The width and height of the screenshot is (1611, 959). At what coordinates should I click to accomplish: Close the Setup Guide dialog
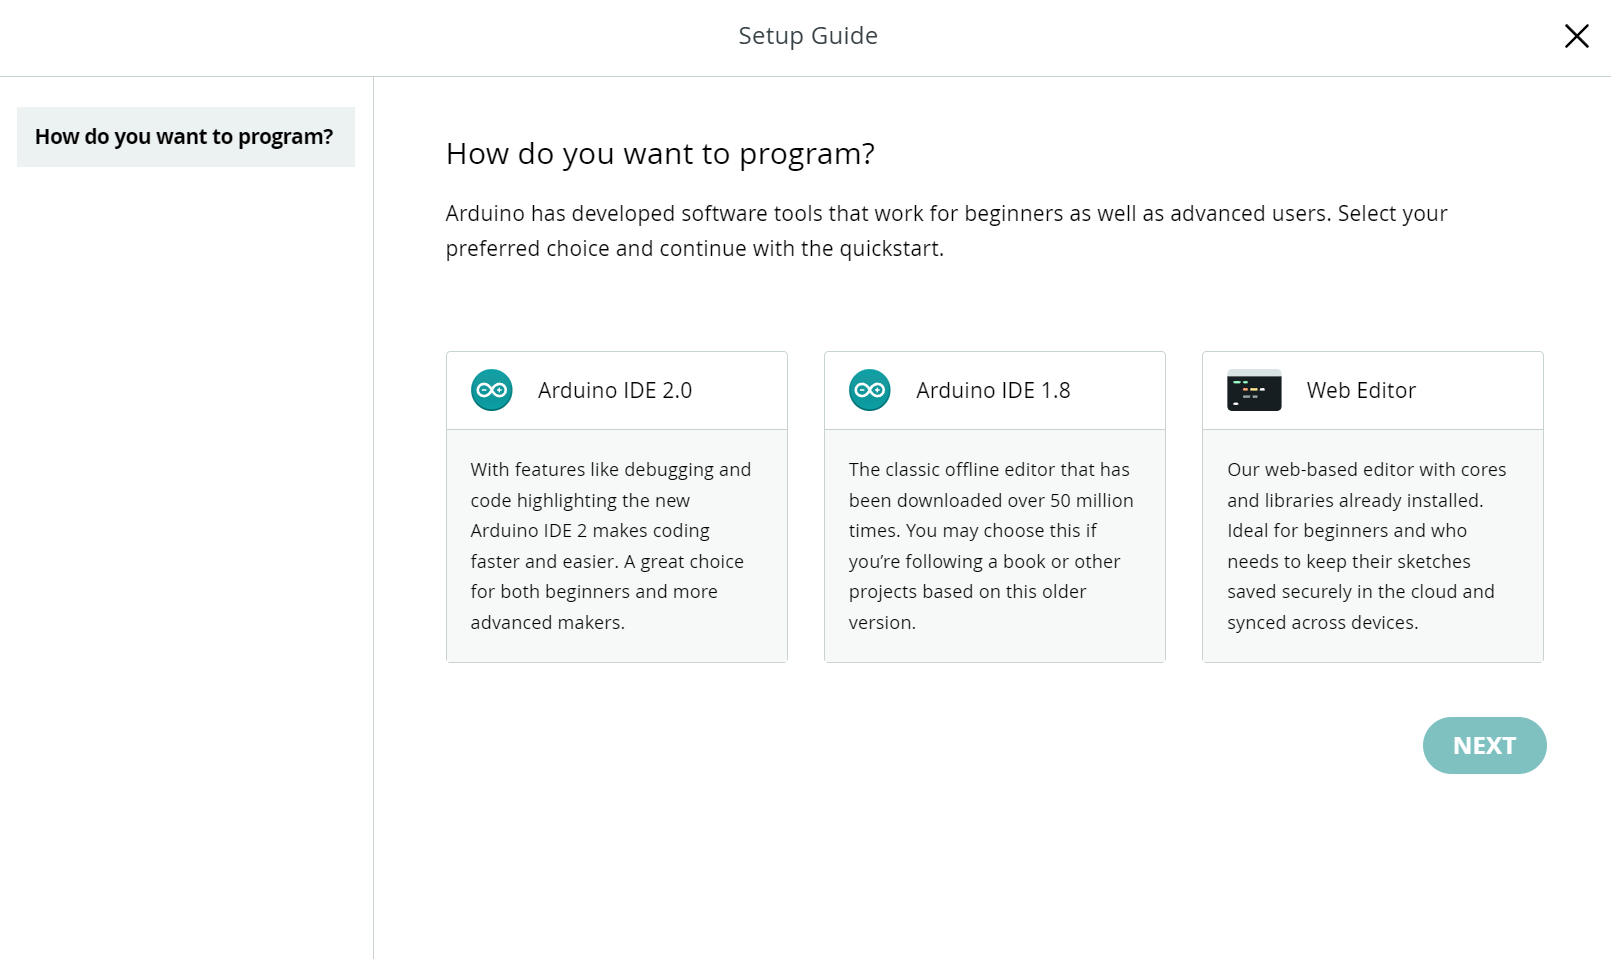1576,36
